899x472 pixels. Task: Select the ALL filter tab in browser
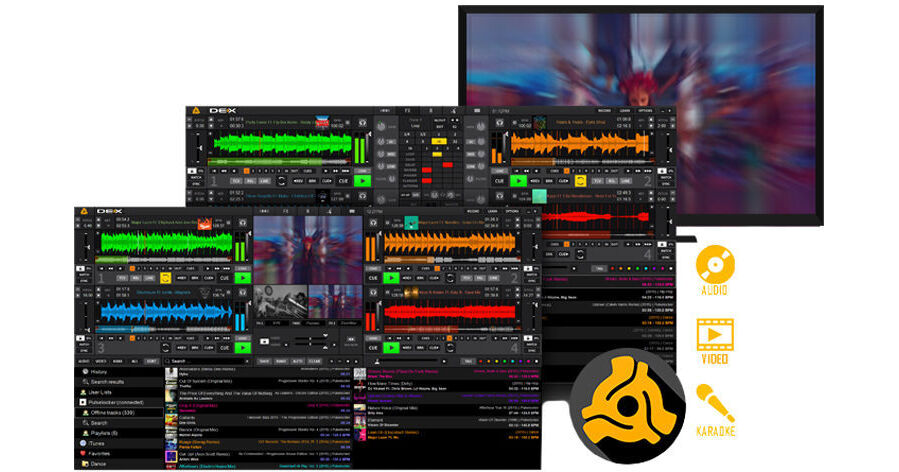tap(135, 360)
